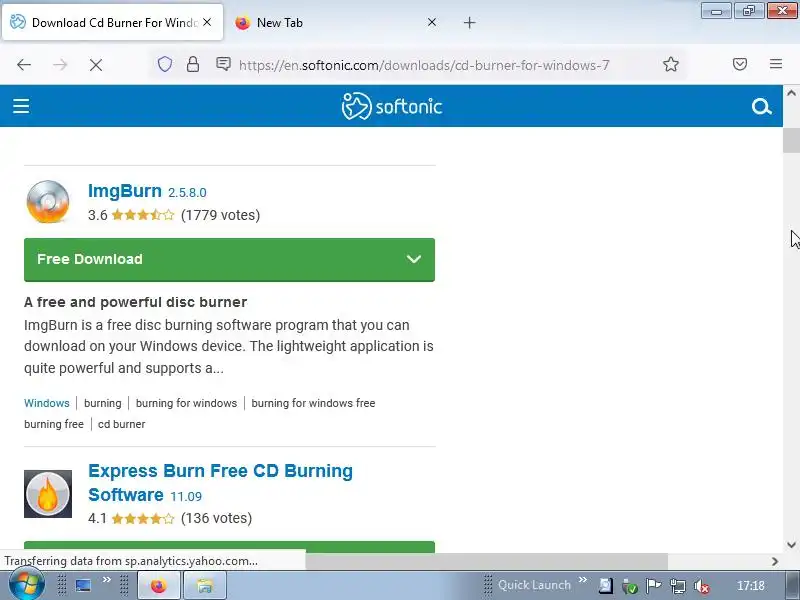Click the ImgBurn disc icon
Viewport: 800px width, 600px height.
click(x=47, y=202)
